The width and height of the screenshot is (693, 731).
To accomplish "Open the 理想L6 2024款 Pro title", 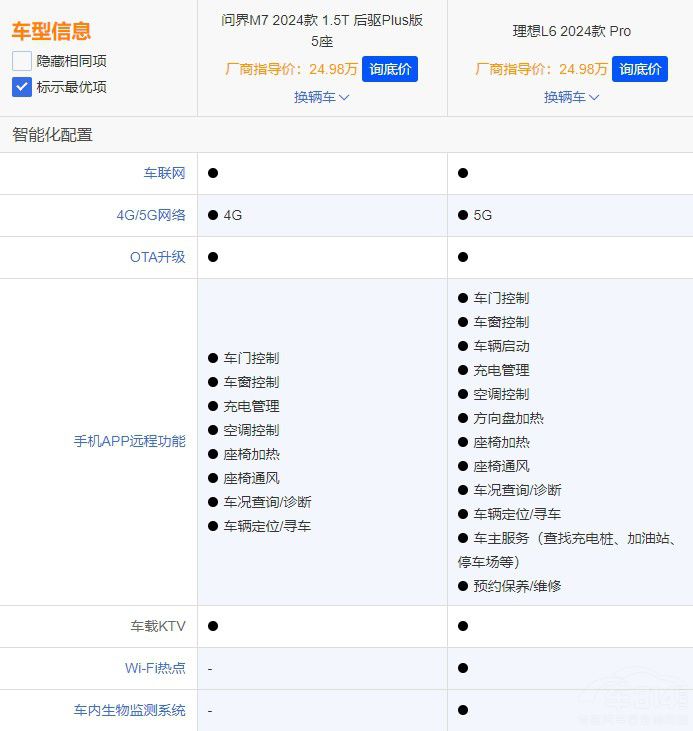I will click(572, 31).
